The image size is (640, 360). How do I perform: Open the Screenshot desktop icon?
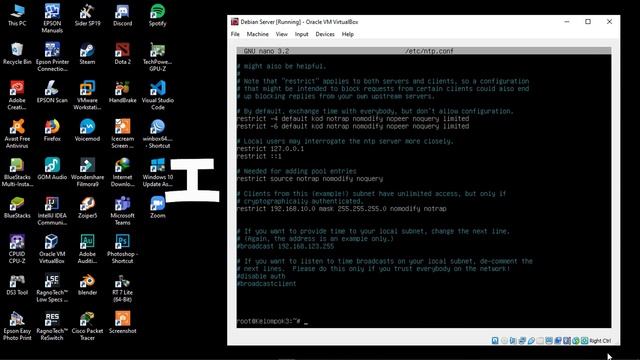tap(122, 323)
